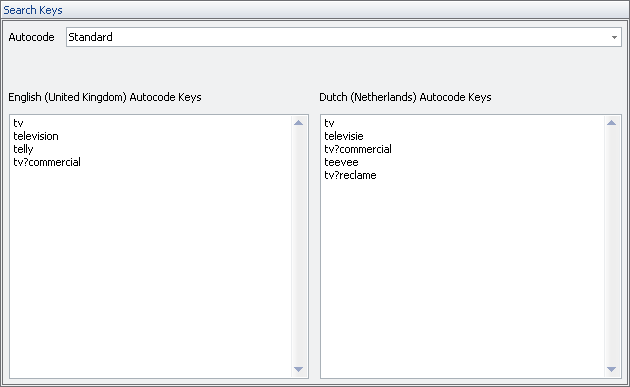The height and width of the screenshot is (387, 630).
Task: Select 'tv?reclame' in Dutch keys list
Action: click(350, 175)
